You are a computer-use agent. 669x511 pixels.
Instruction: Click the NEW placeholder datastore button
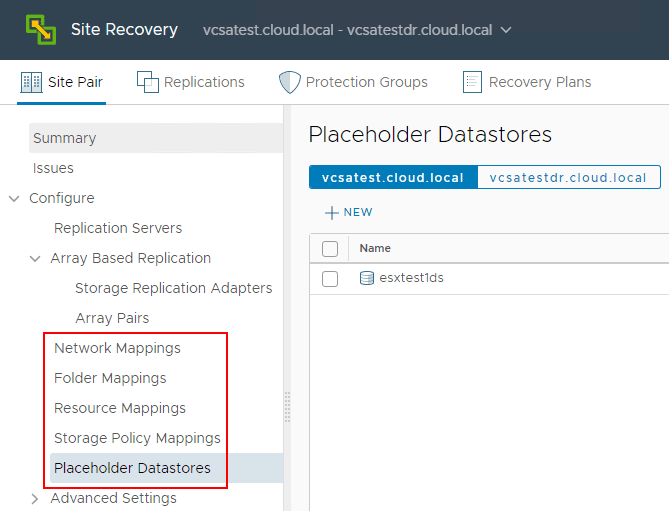pos(349,212)
